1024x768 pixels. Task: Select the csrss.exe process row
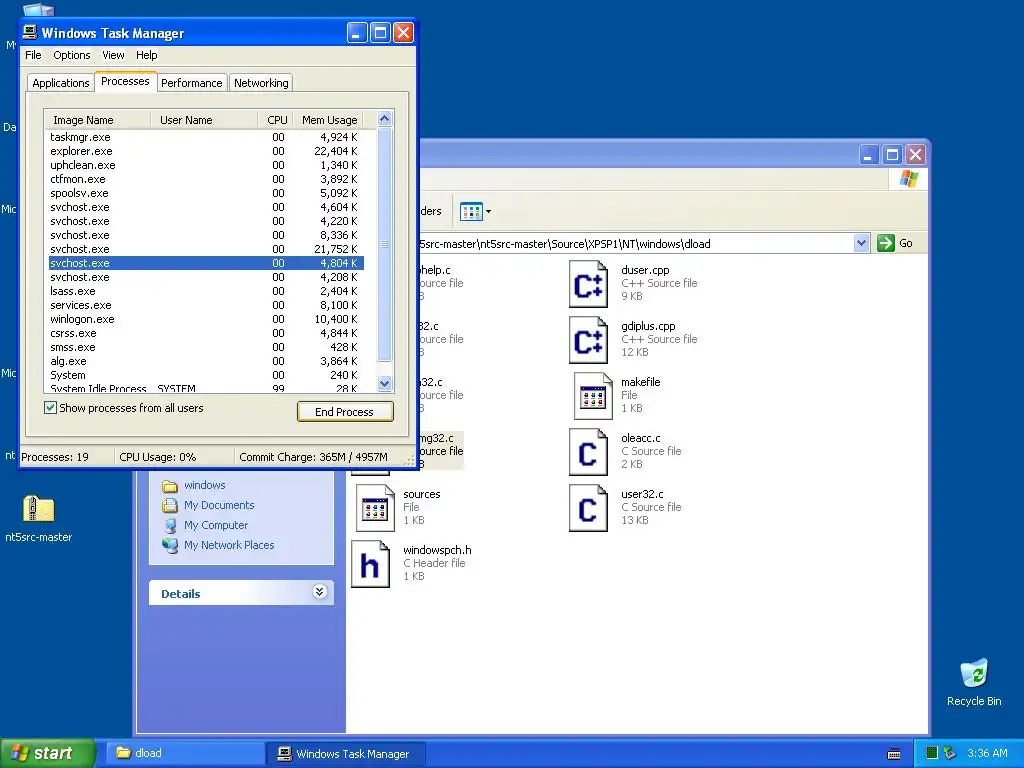(x=206, y=333)
